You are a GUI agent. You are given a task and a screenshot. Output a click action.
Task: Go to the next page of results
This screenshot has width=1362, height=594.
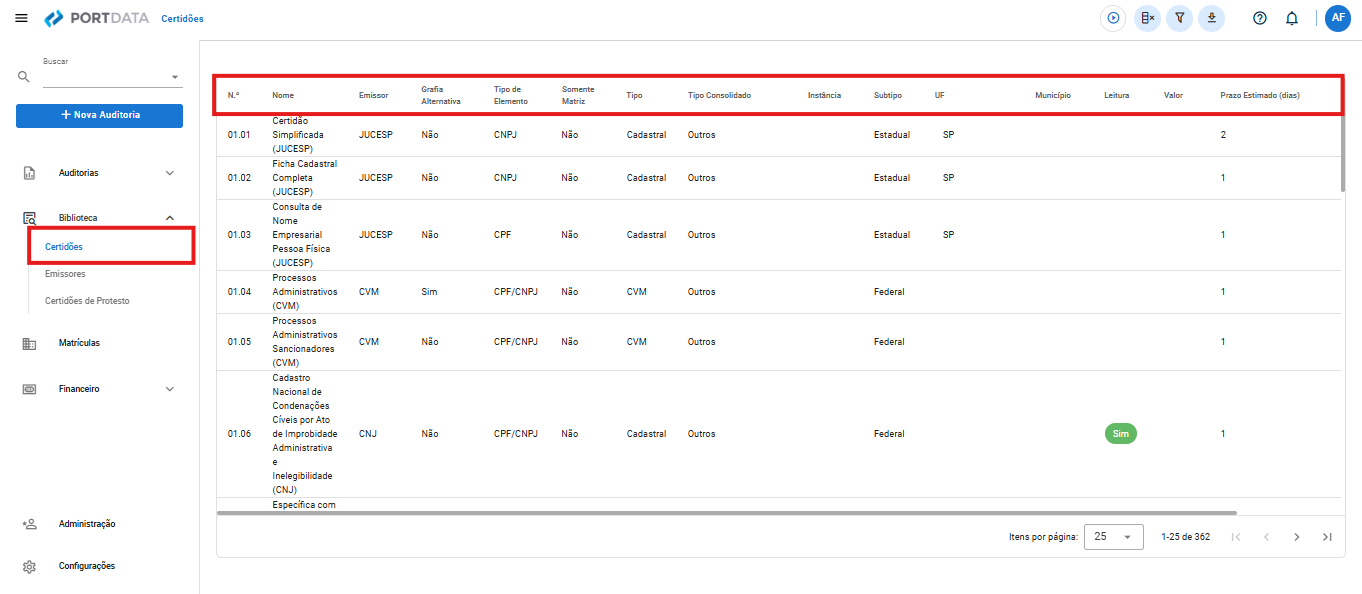1297,537
